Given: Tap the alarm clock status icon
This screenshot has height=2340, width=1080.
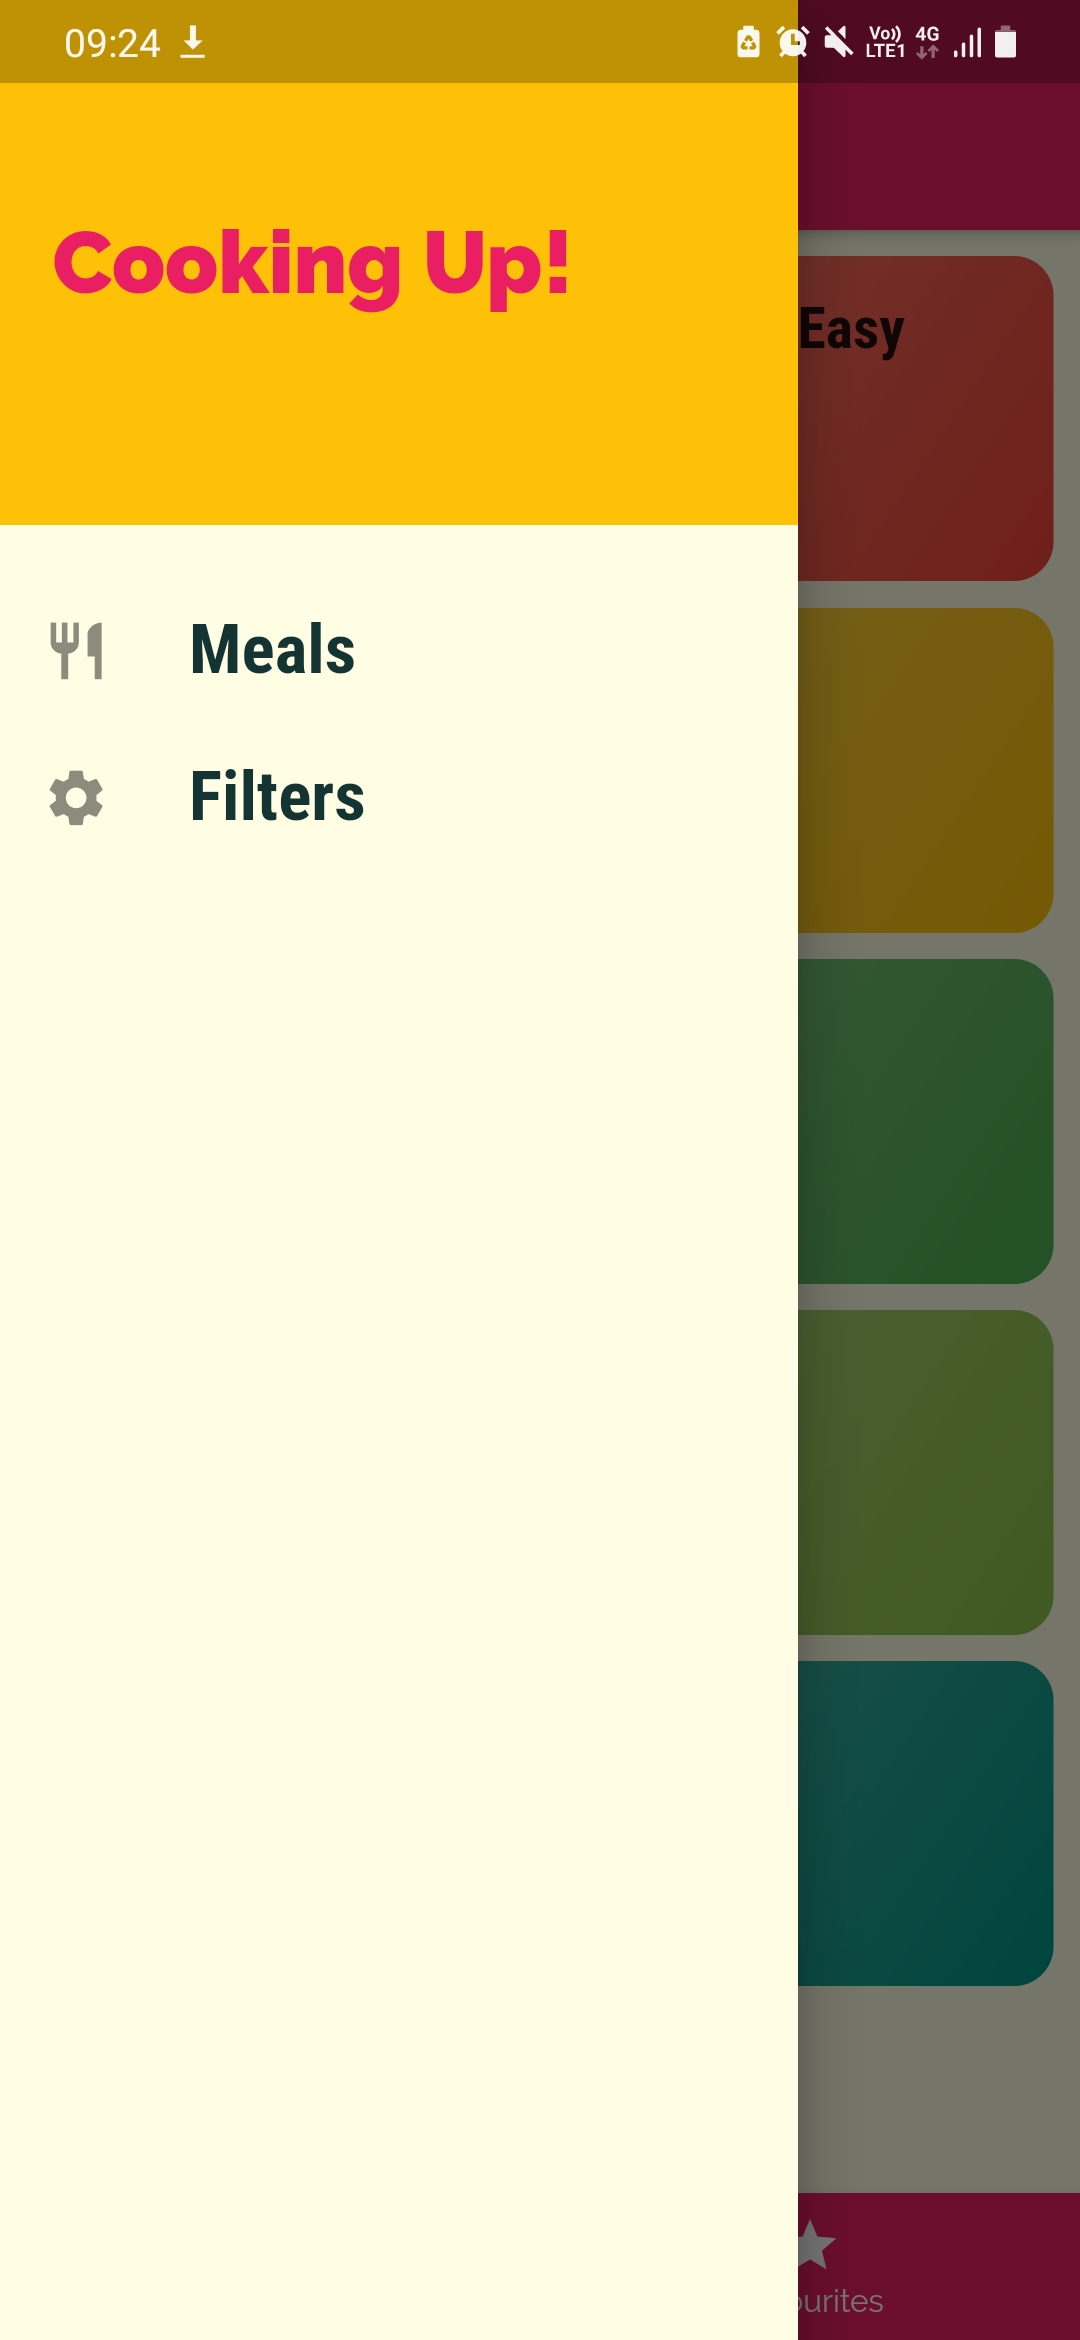Looking at the screenshot, I should pos(793,42).
